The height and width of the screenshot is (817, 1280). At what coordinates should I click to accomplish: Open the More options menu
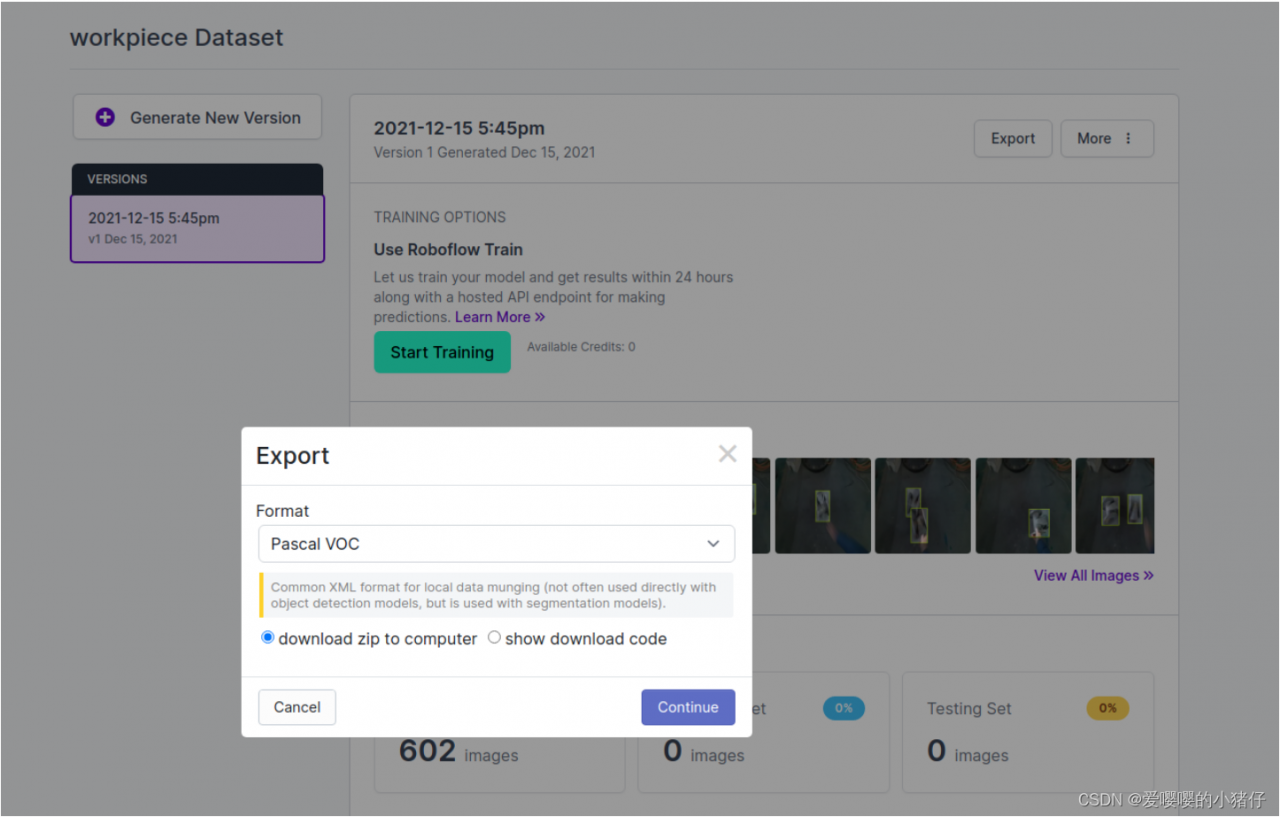click(1107, 139)
